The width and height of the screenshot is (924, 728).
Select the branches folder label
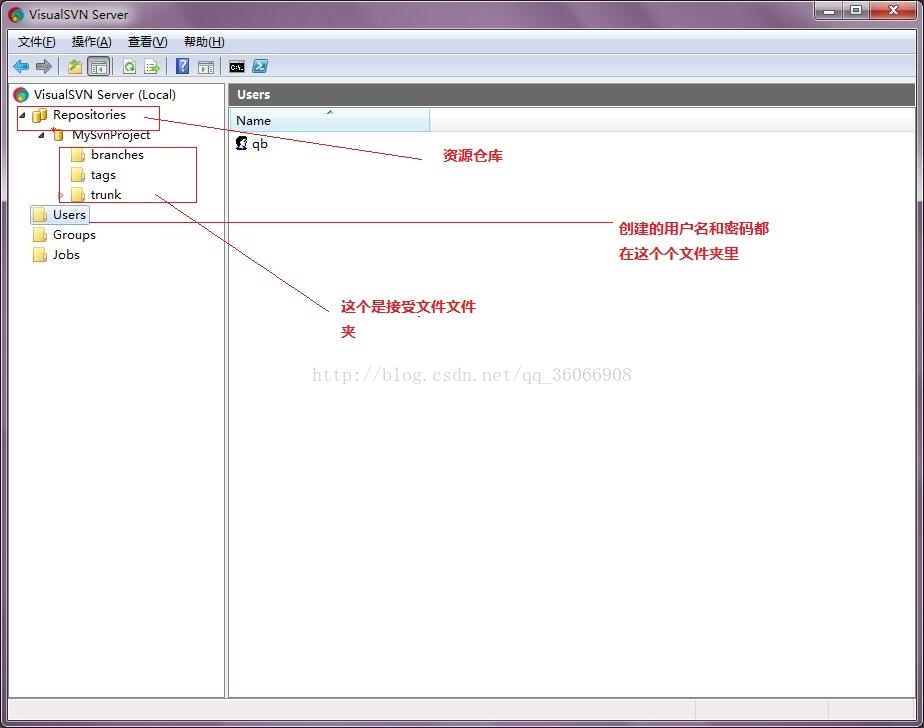[x=117, y=155]
